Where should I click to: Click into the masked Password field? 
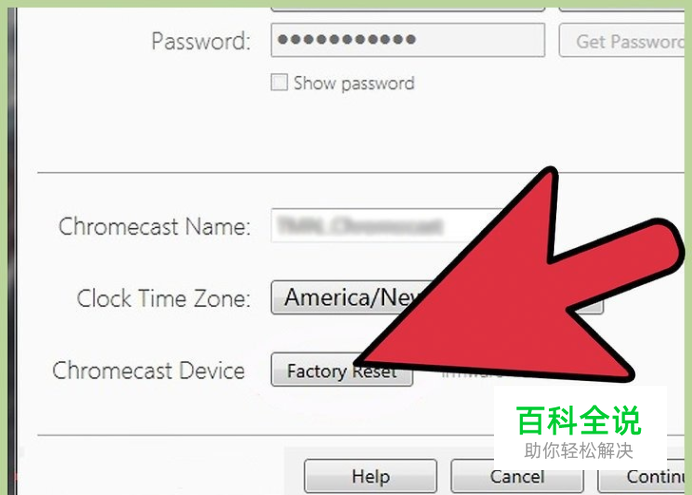(x=408, y=40)
